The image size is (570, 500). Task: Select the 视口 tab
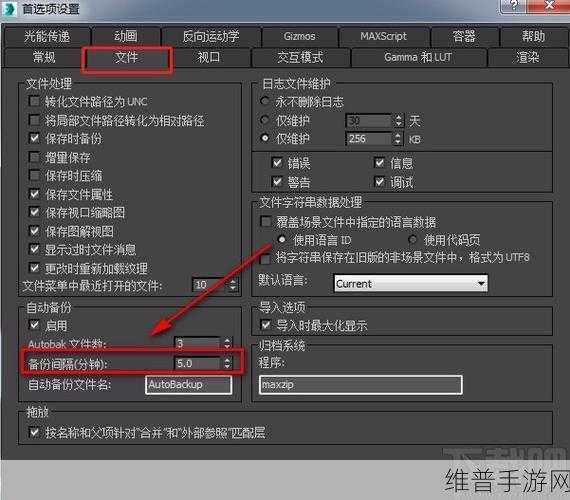[209, 57]
